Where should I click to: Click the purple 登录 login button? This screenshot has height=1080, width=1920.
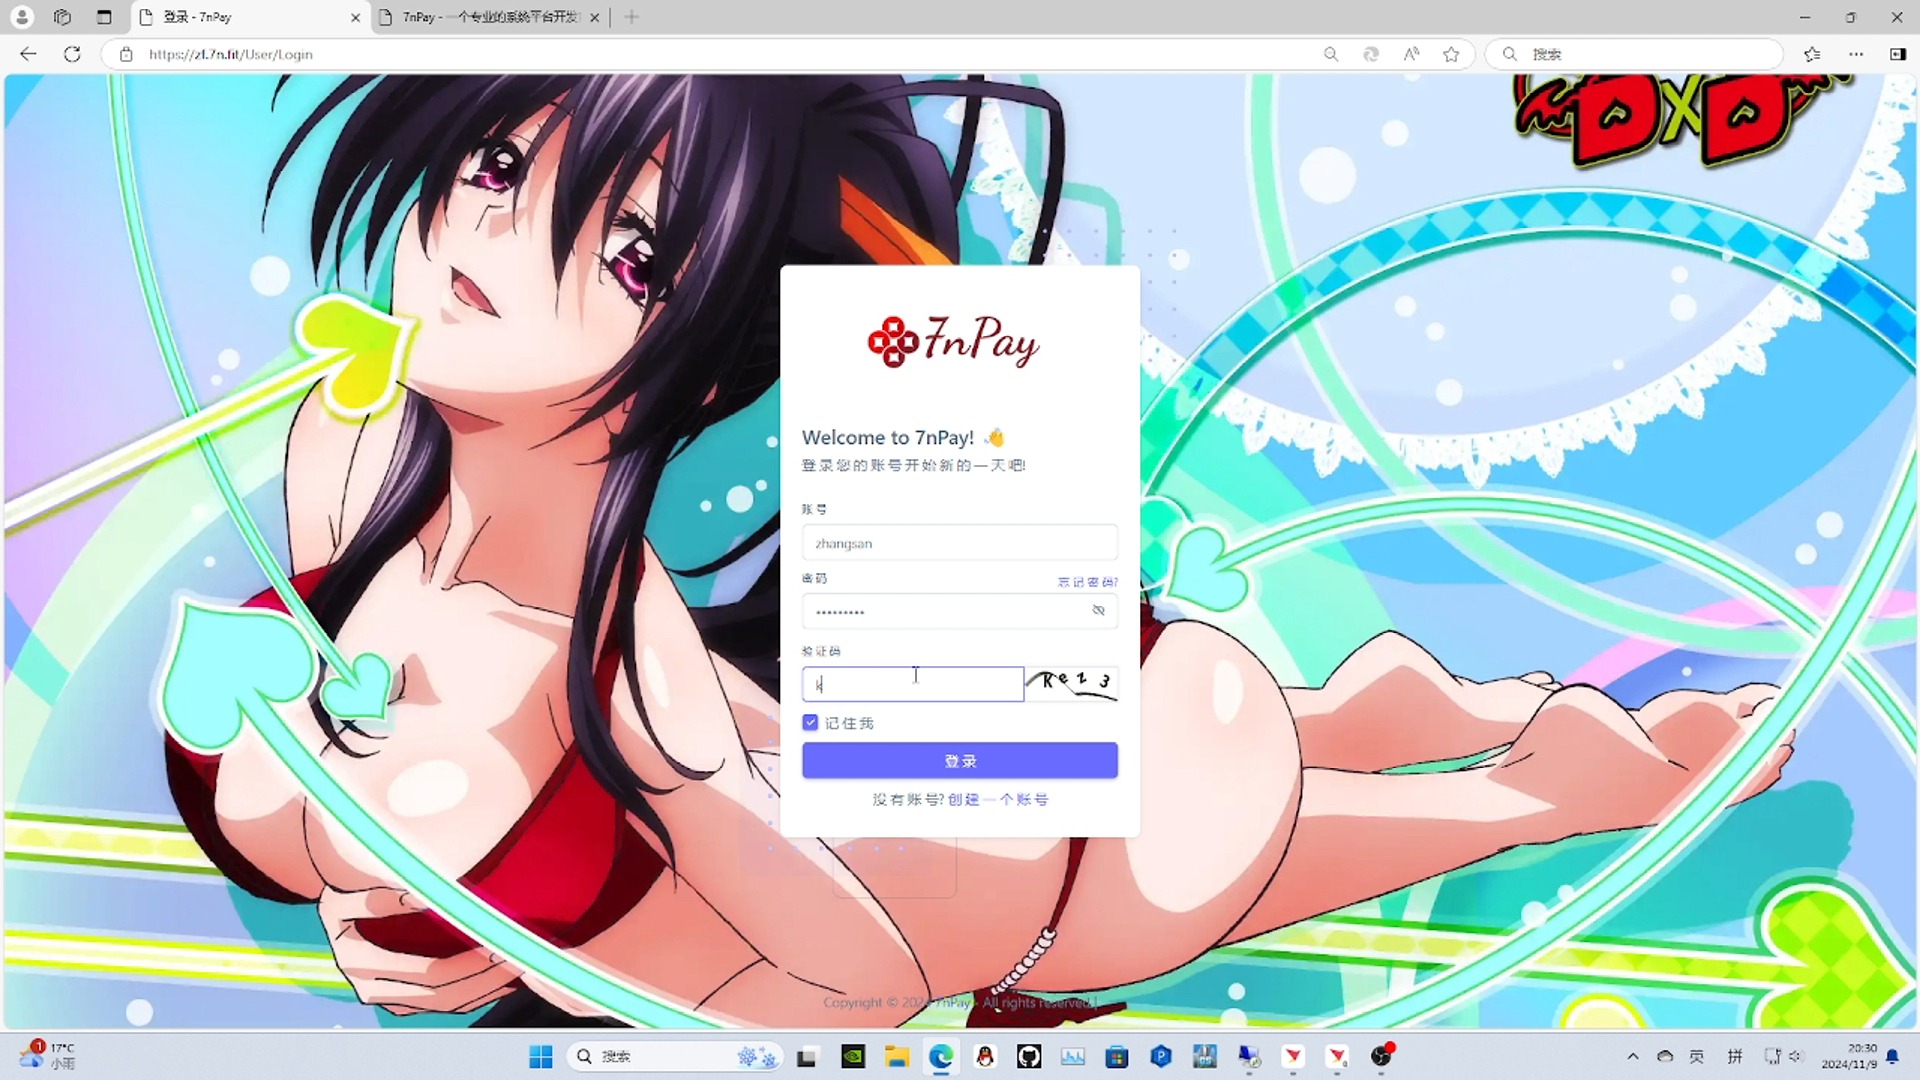(x=959, y=760)
